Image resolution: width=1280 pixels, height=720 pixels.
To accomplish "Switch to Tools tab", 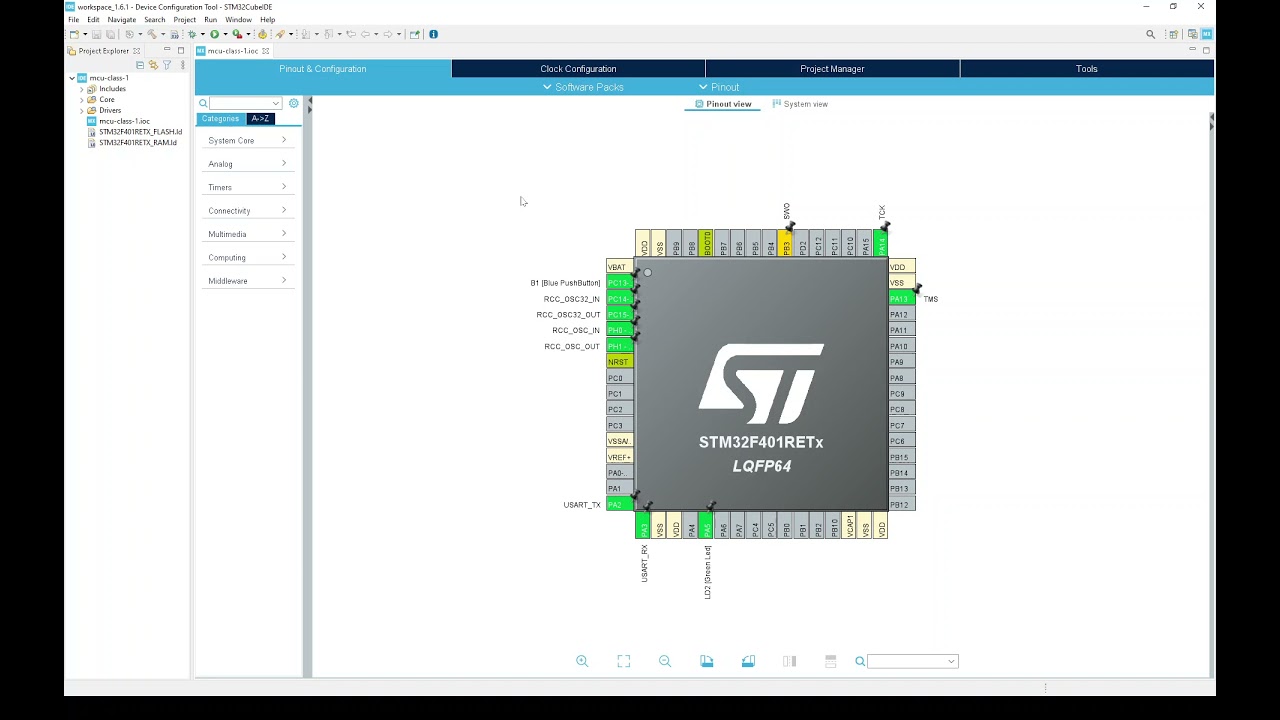I will pos(1087,69).
